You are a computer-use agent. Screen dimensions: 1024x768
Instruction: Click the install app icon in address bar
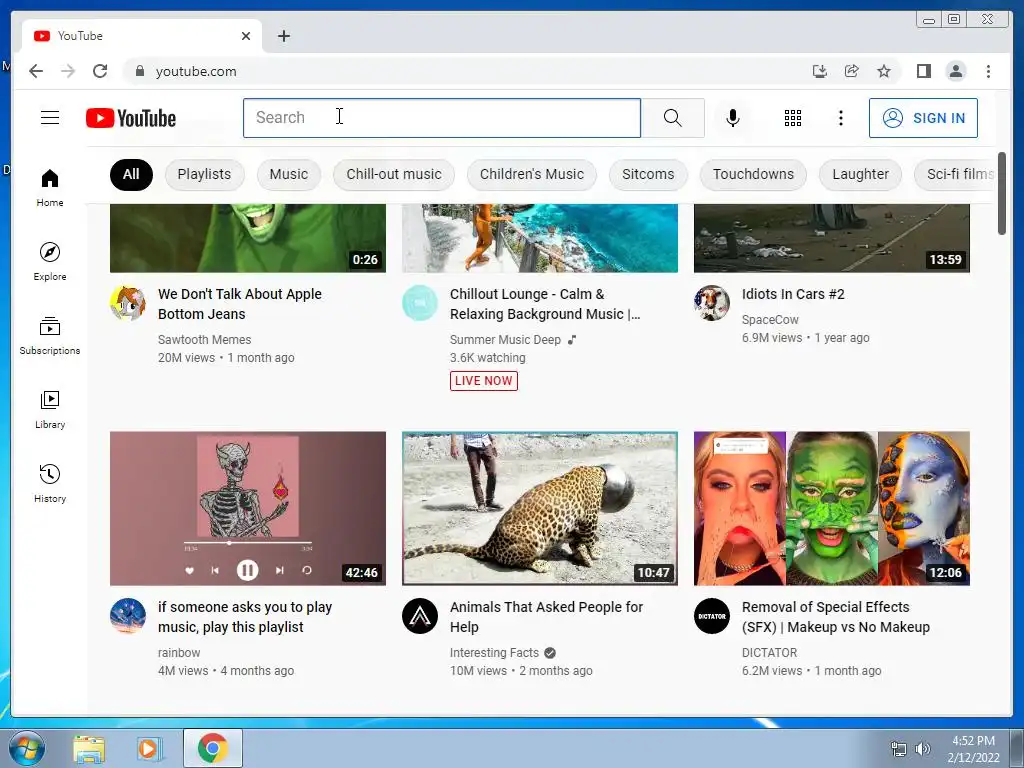[820, 71]
